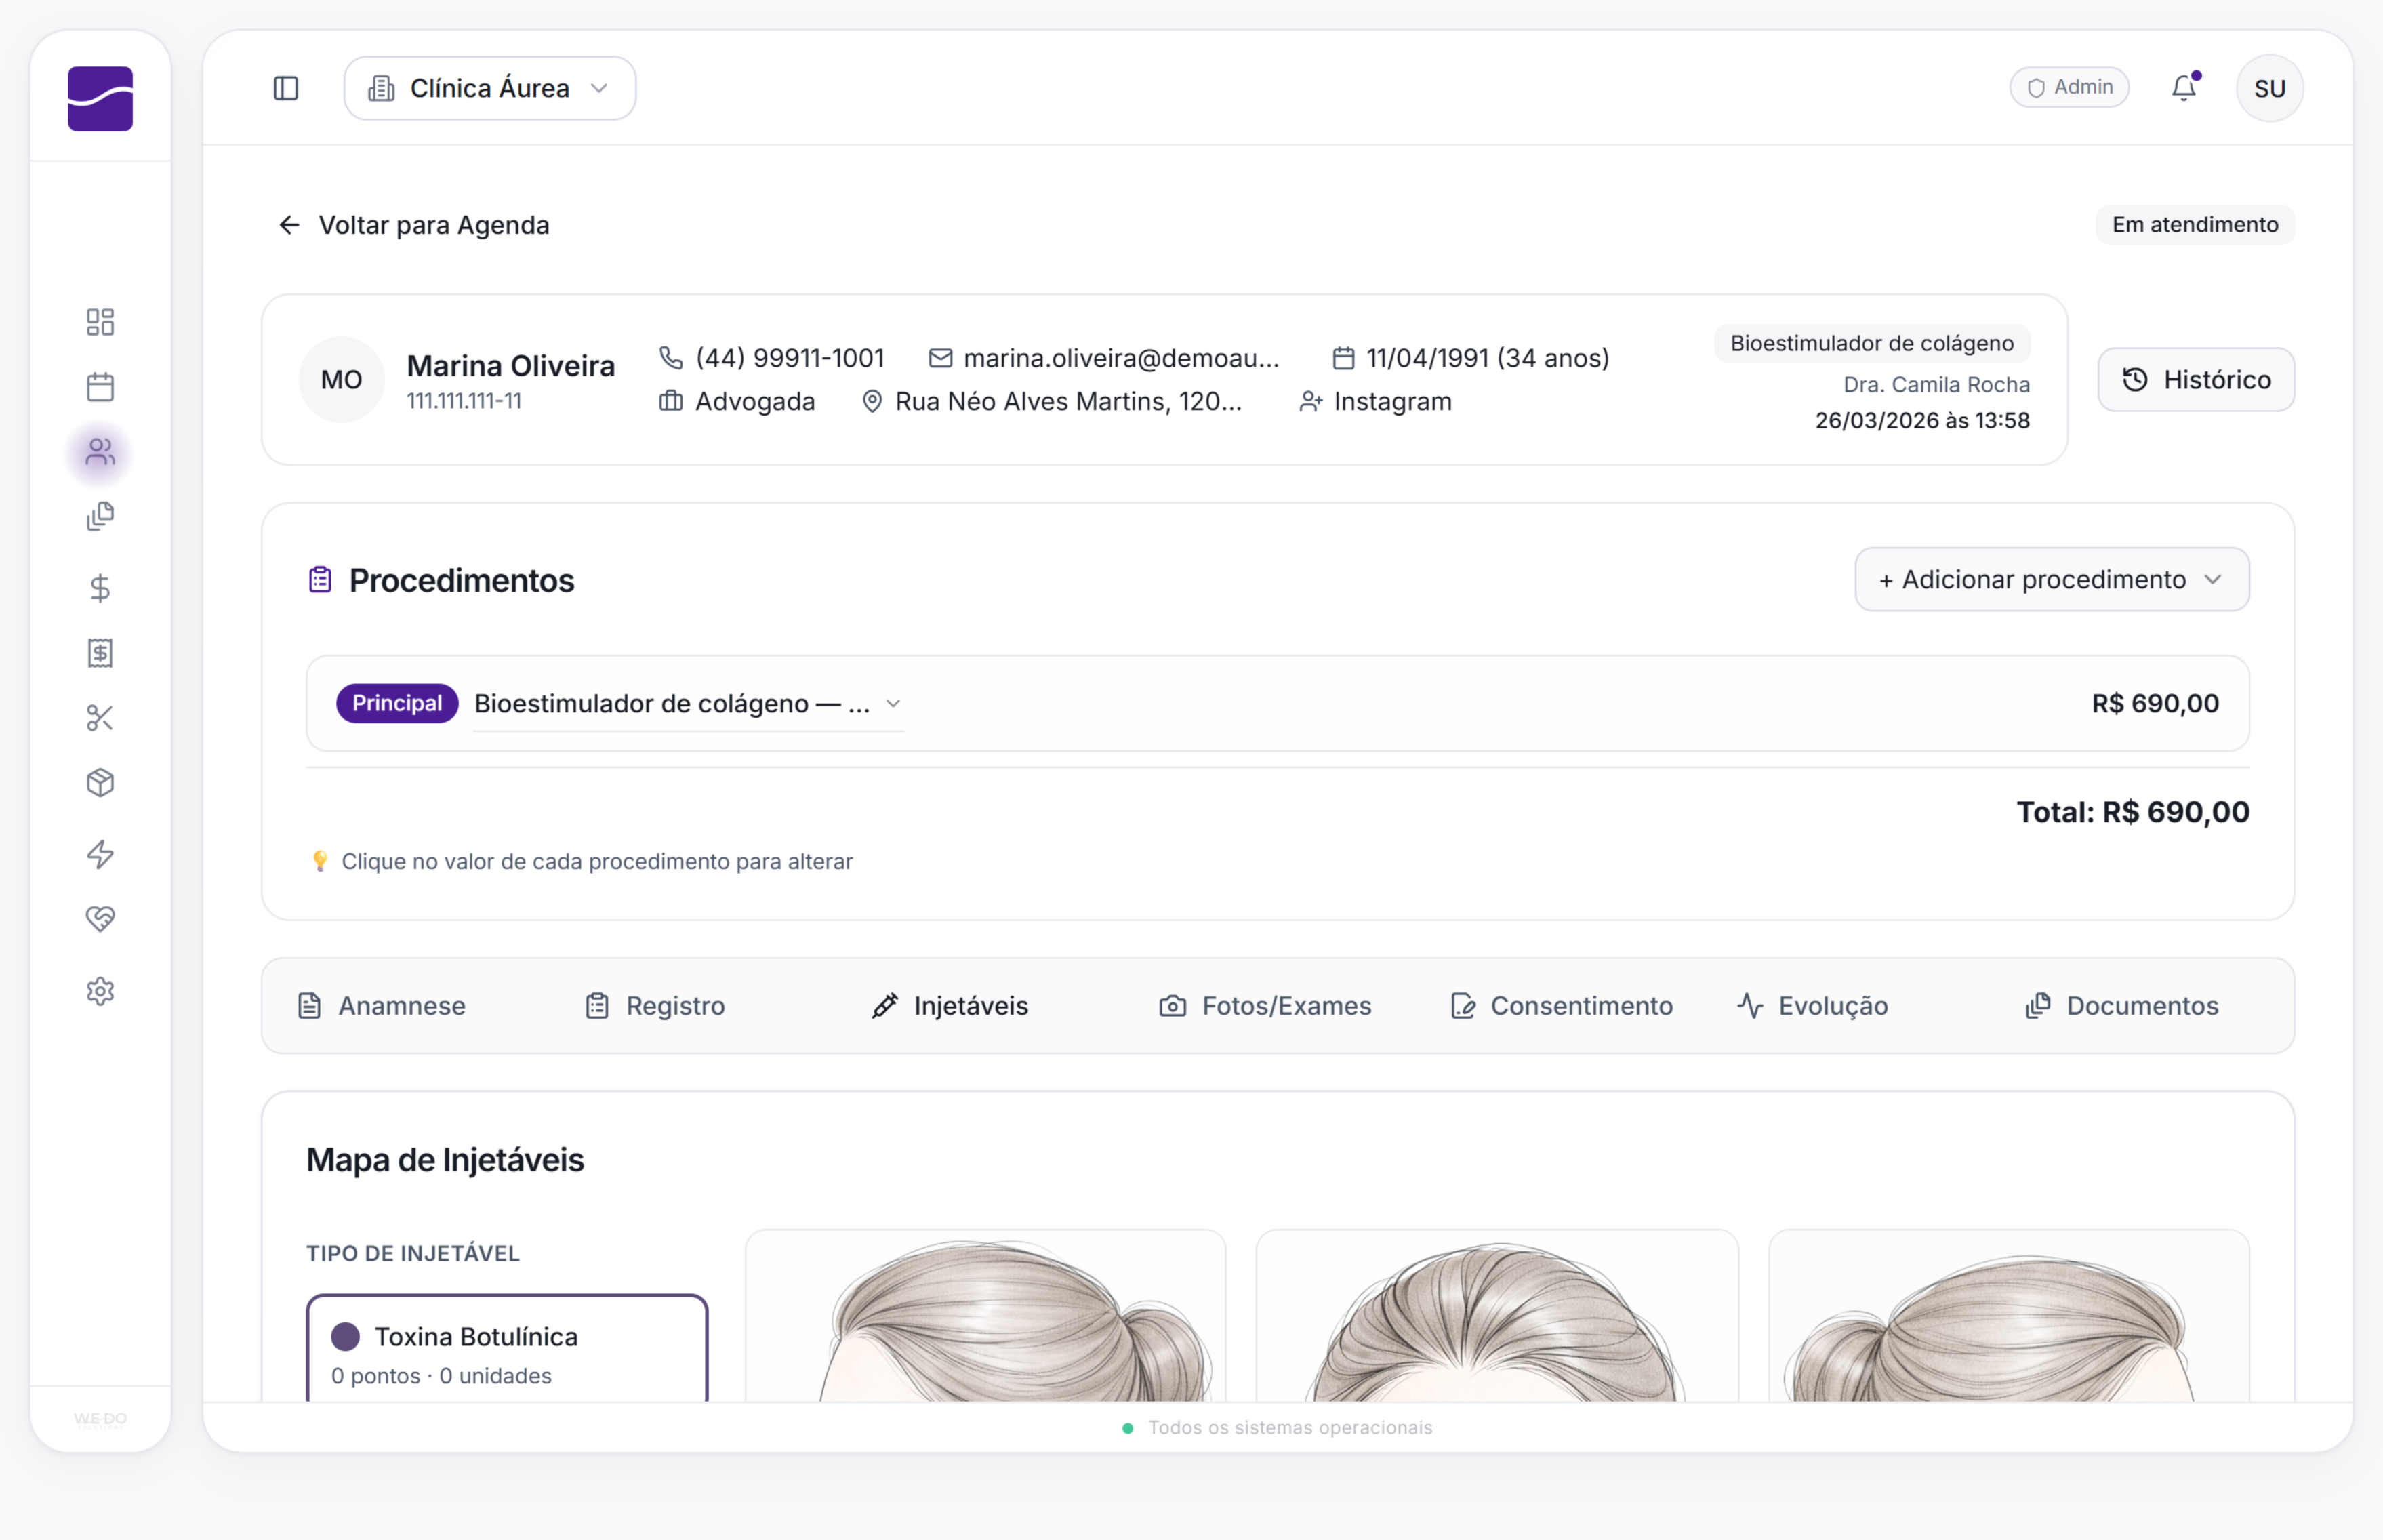Select the Toxina Botulínica injectable type

[x=507, y=1348]
